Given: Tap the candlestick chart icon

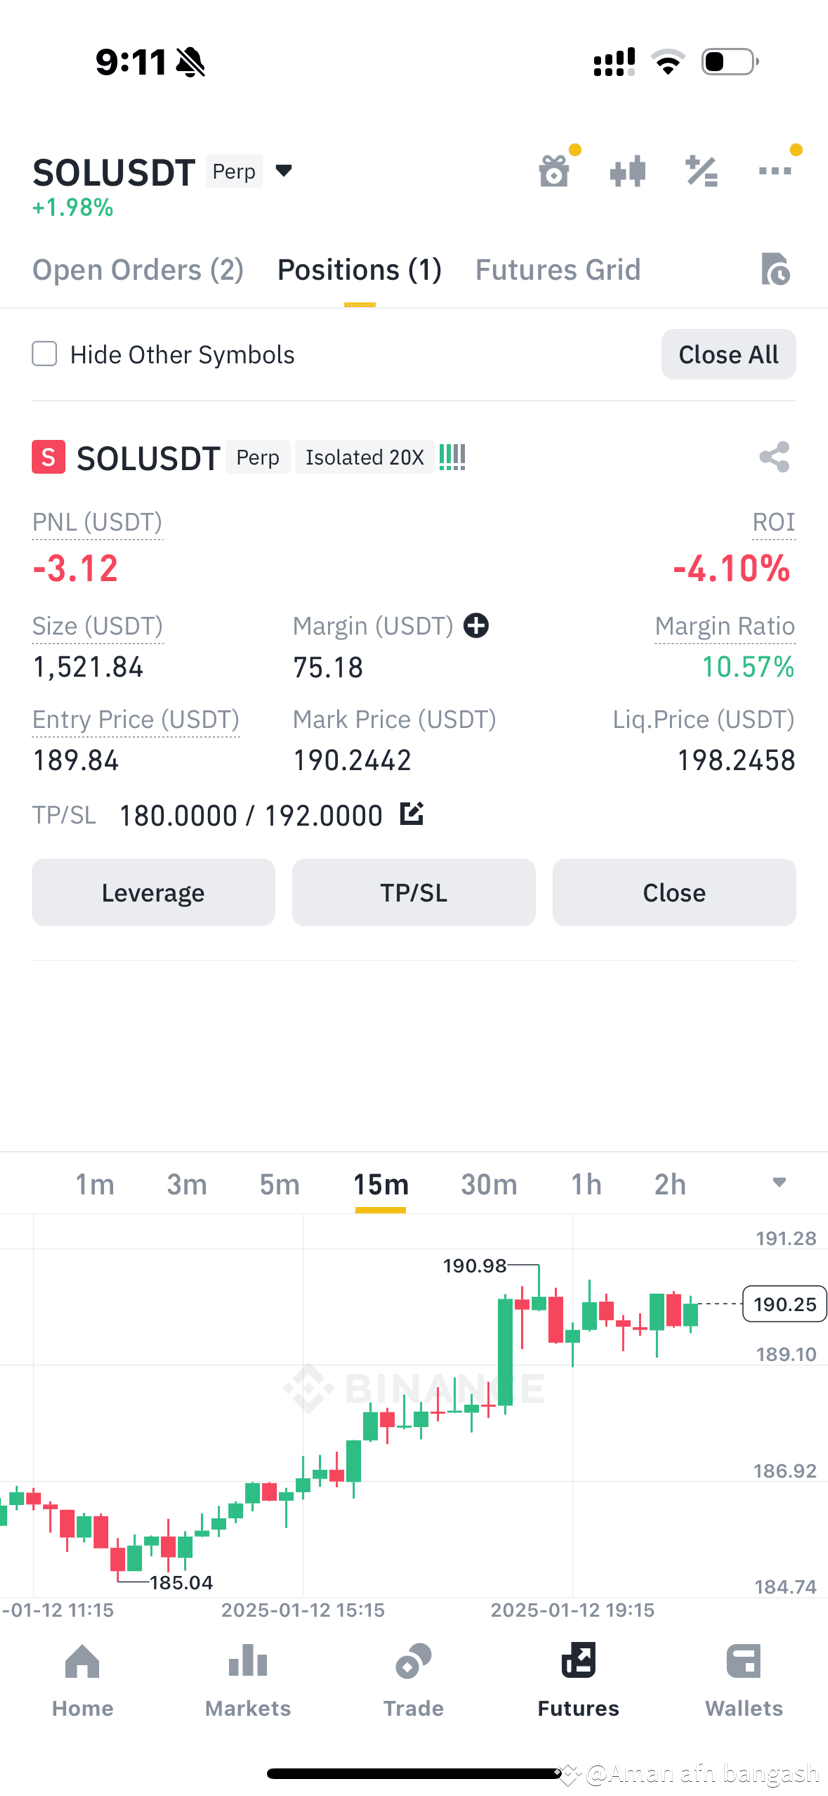Looking at the screenshot, I should 628,171.
